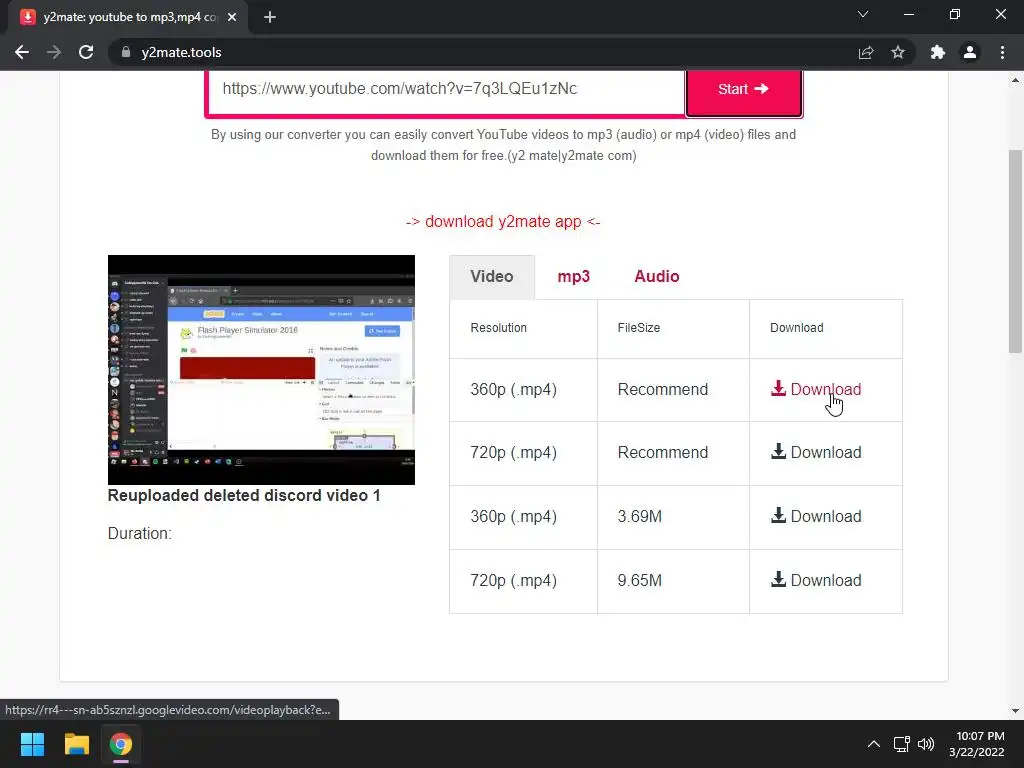Click the Resolution column header
The width and height of the screenshot is (1024, 768).
tap(498, 328)
